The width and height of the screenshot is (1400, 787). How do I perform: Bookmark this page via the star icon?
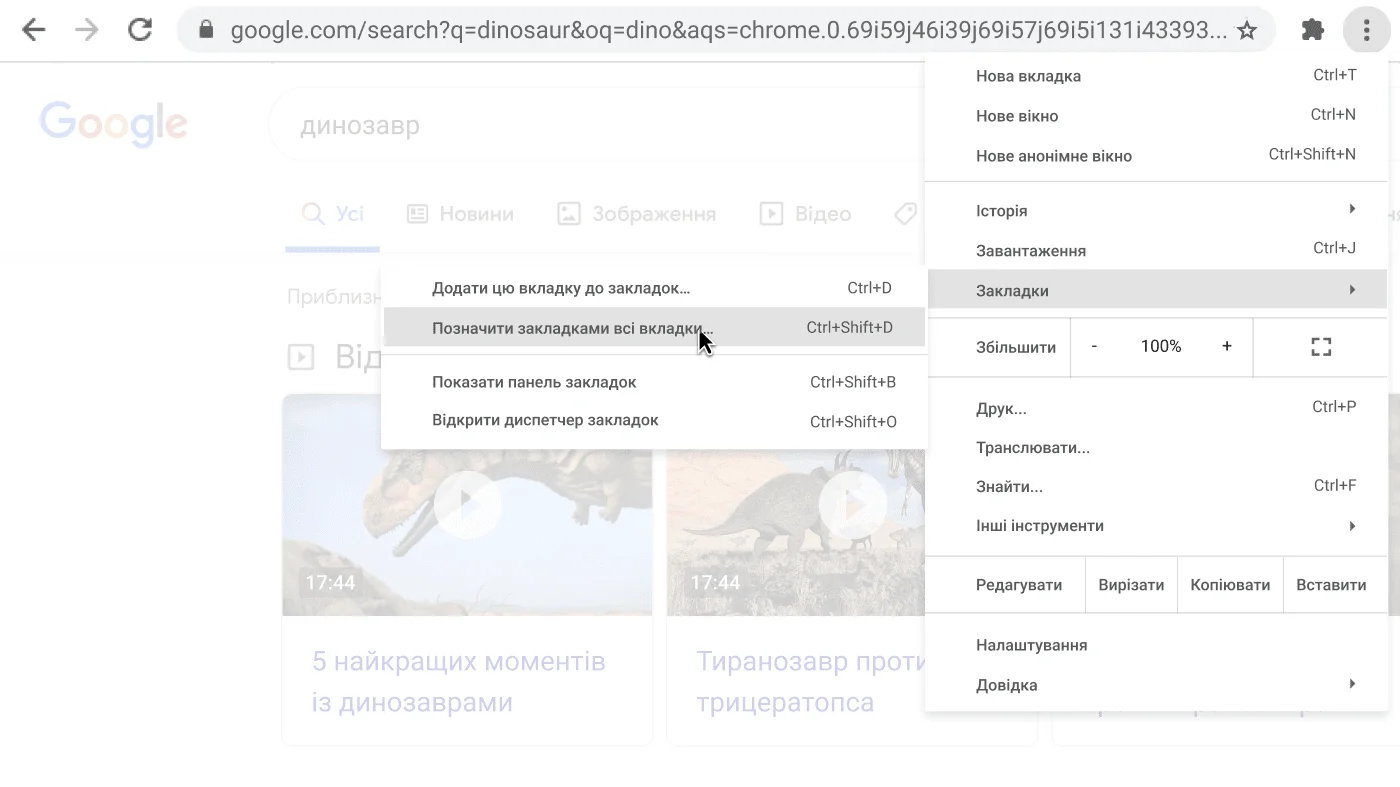[x=1247, y=30]
